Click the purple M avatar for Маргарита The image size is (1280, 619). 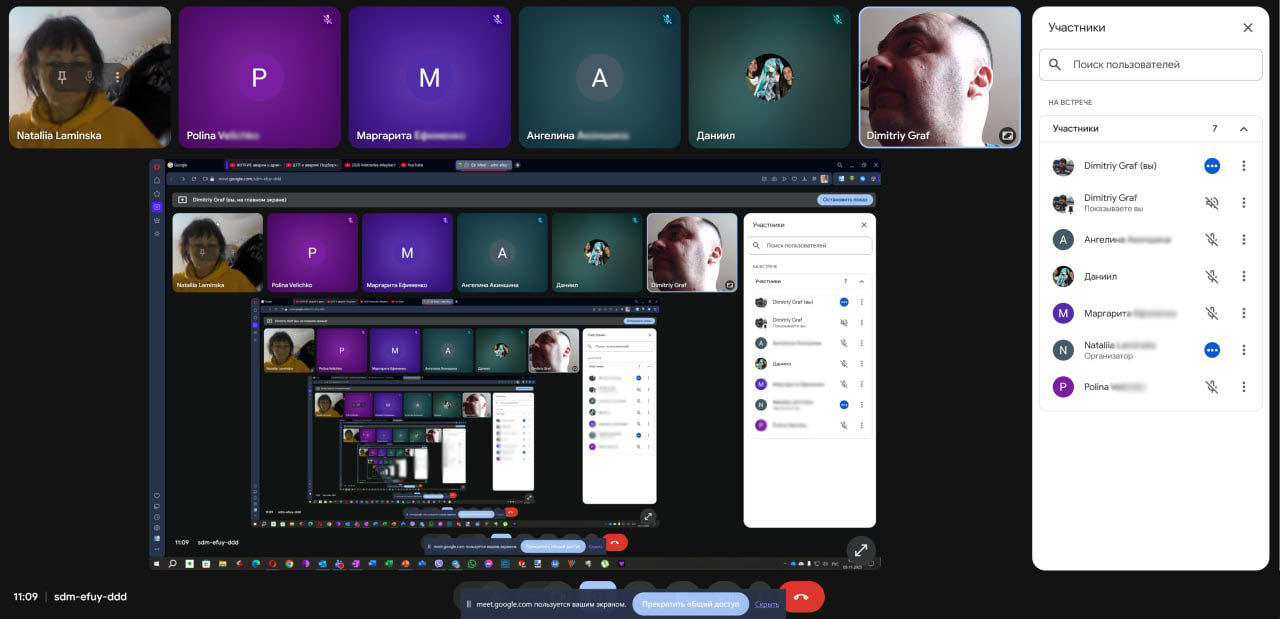[x=1063, y=313]
